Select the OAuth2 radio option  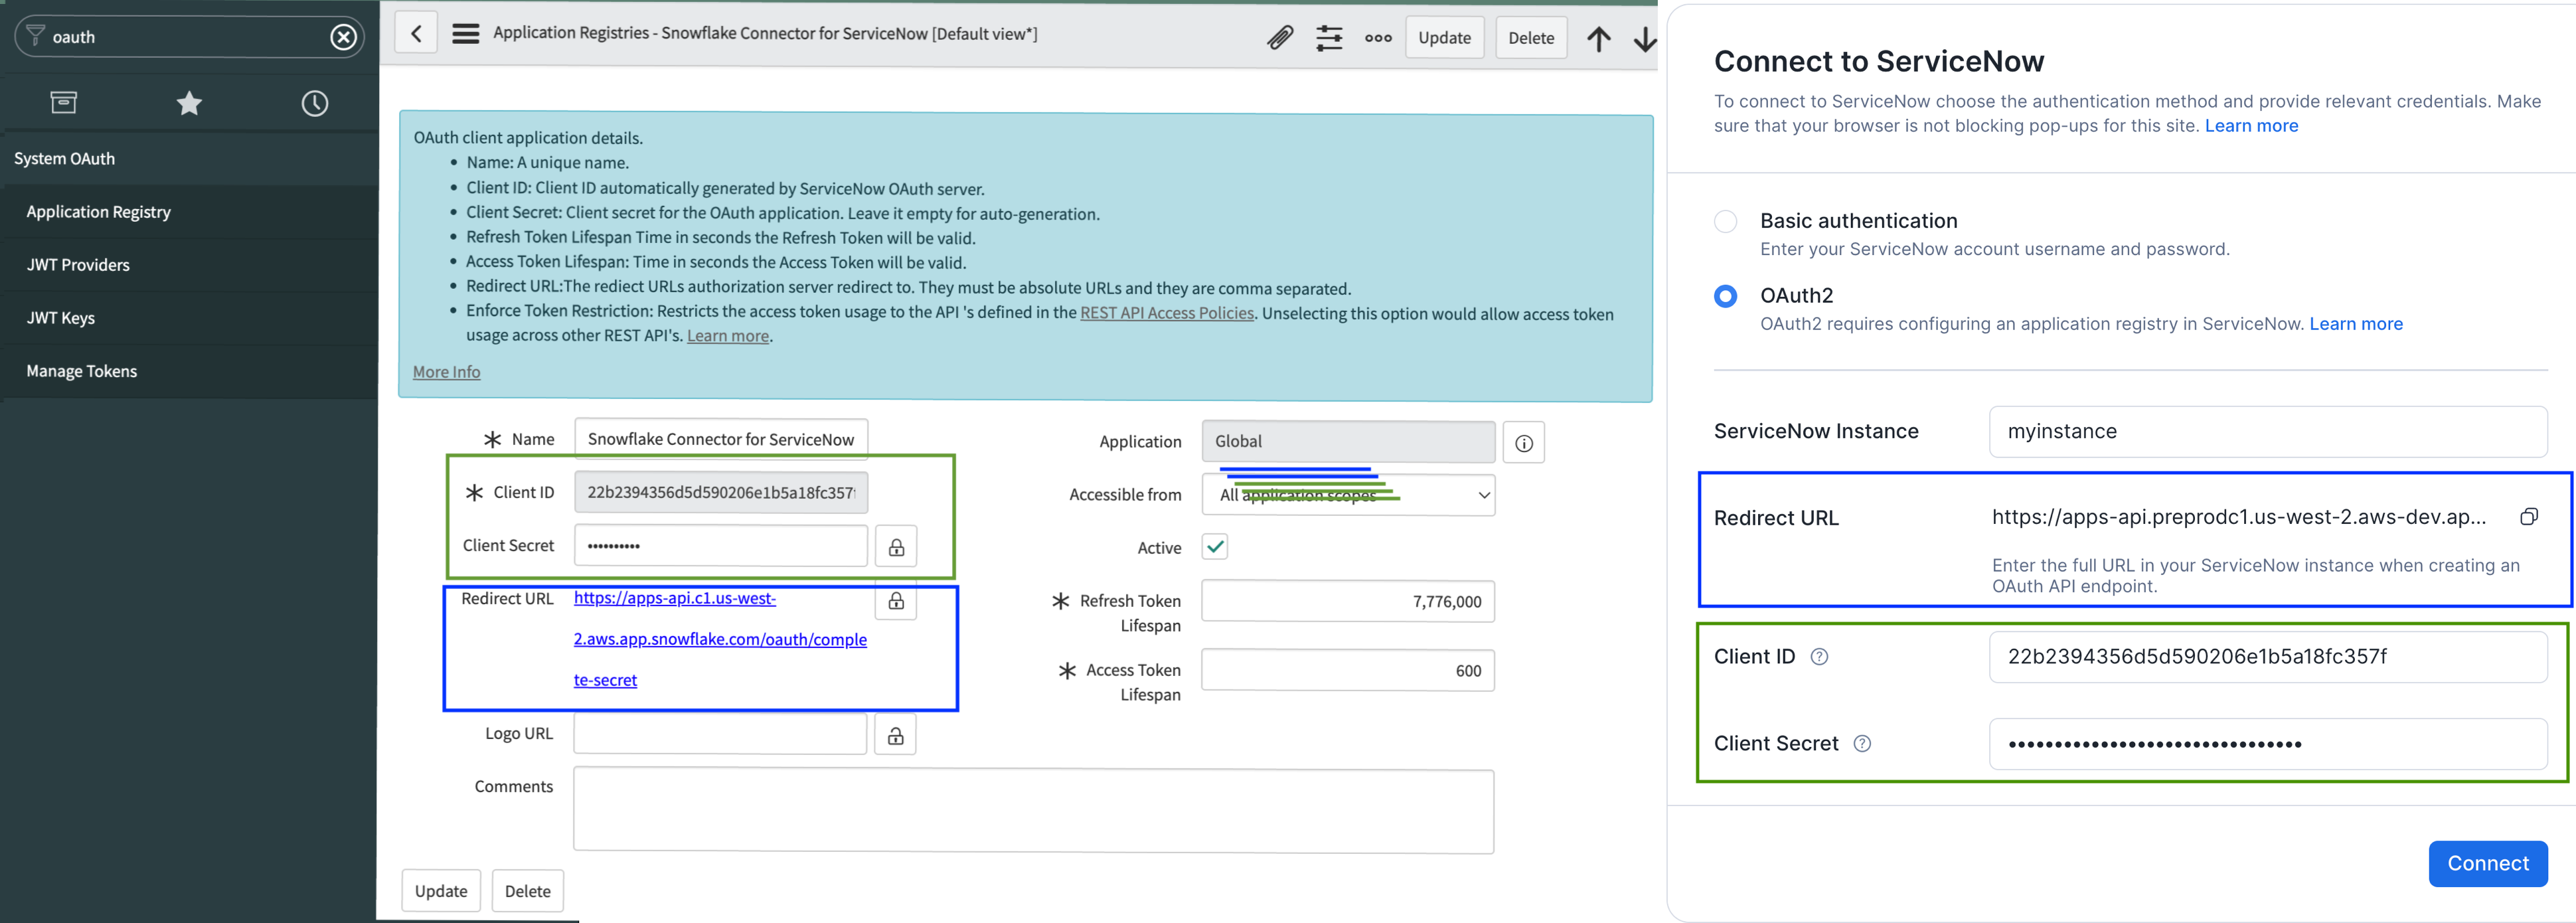point(1725,296)
